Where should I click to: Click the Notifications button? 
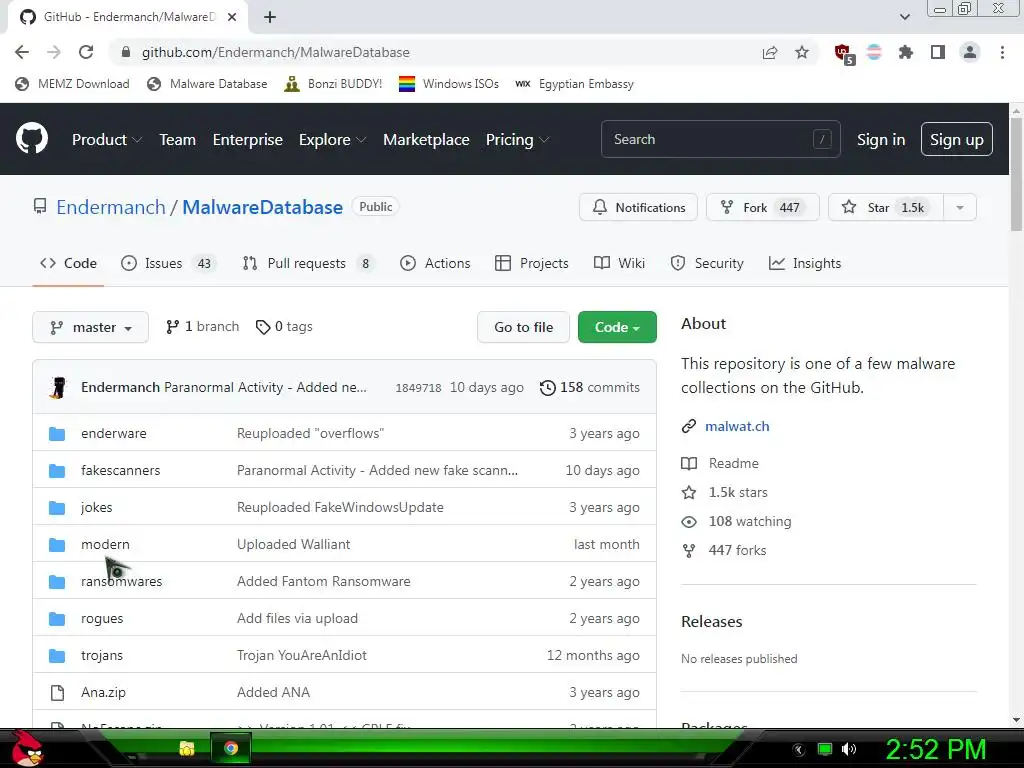coord(638,208)
